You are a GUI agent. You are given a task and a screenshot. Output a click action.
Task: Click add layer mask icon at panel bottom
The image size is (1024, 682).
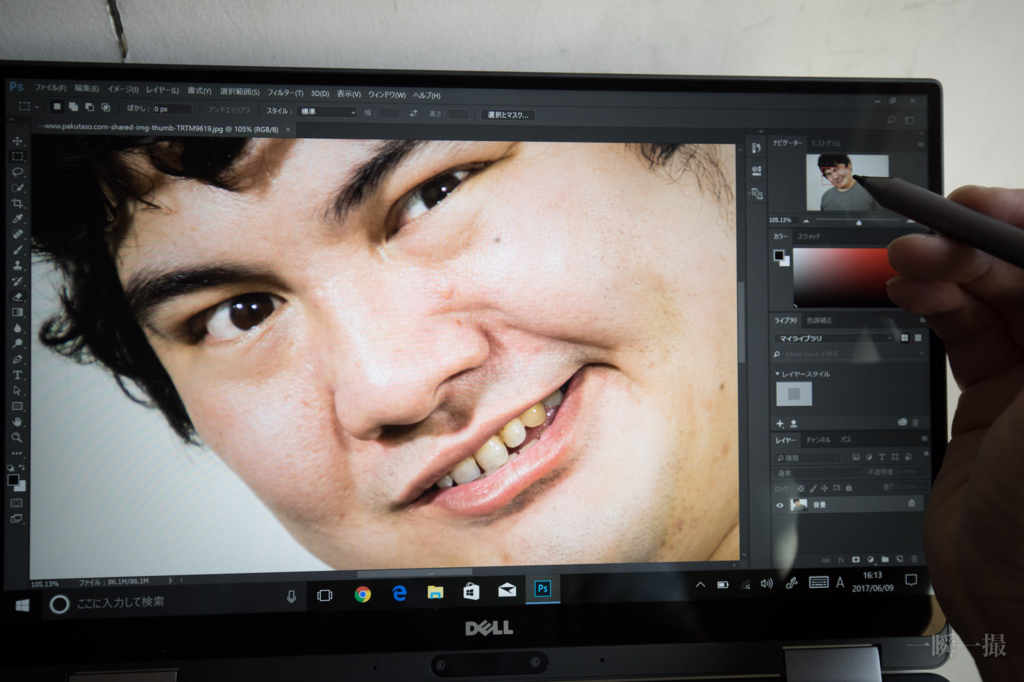click(856, 559)
